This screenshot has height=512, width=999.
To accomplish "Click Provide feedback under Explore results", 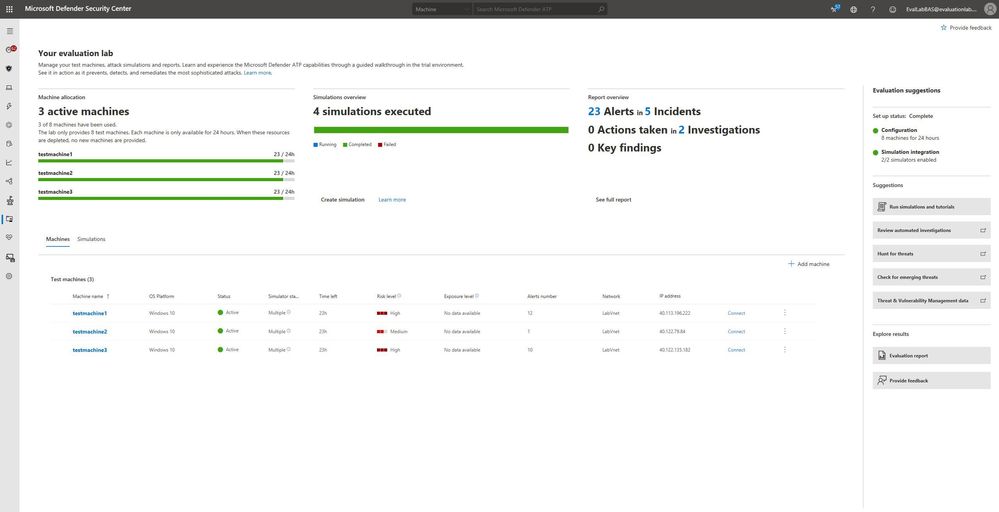I will pyautogui.click(x=931, y=380).
